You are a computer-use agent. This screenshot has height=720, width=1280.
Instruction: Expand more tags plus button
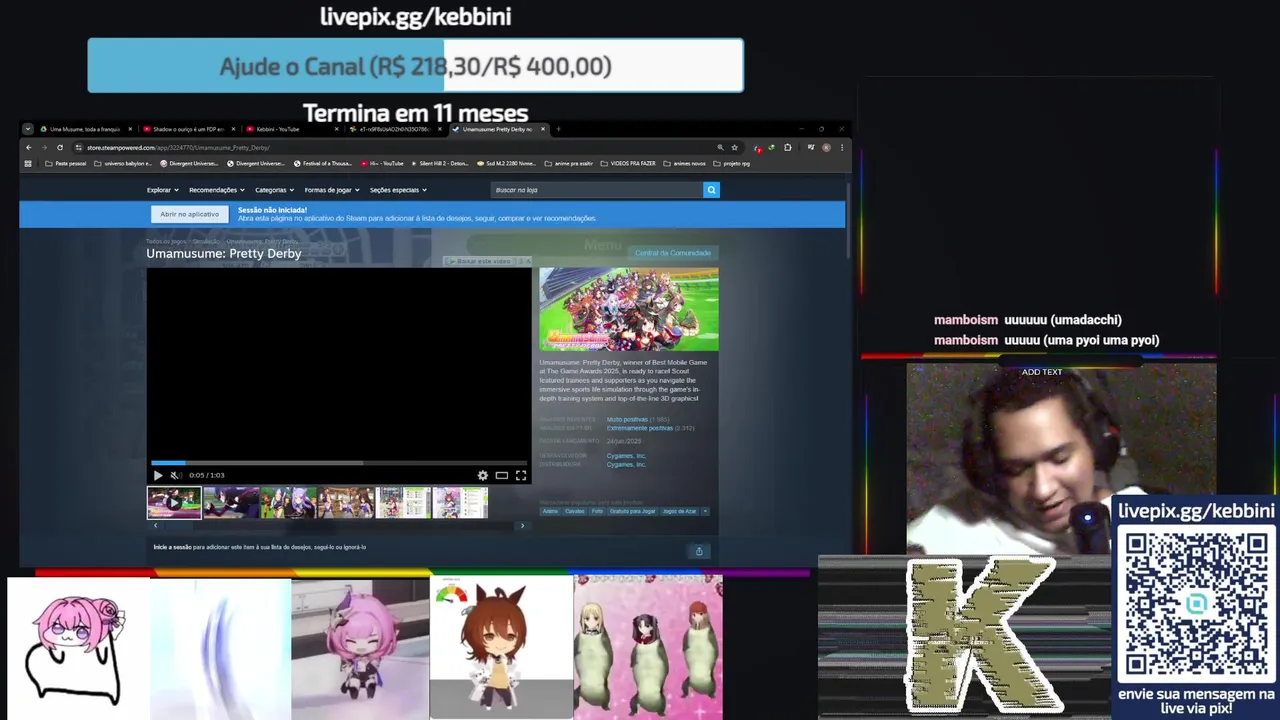(x=705, y=511)
